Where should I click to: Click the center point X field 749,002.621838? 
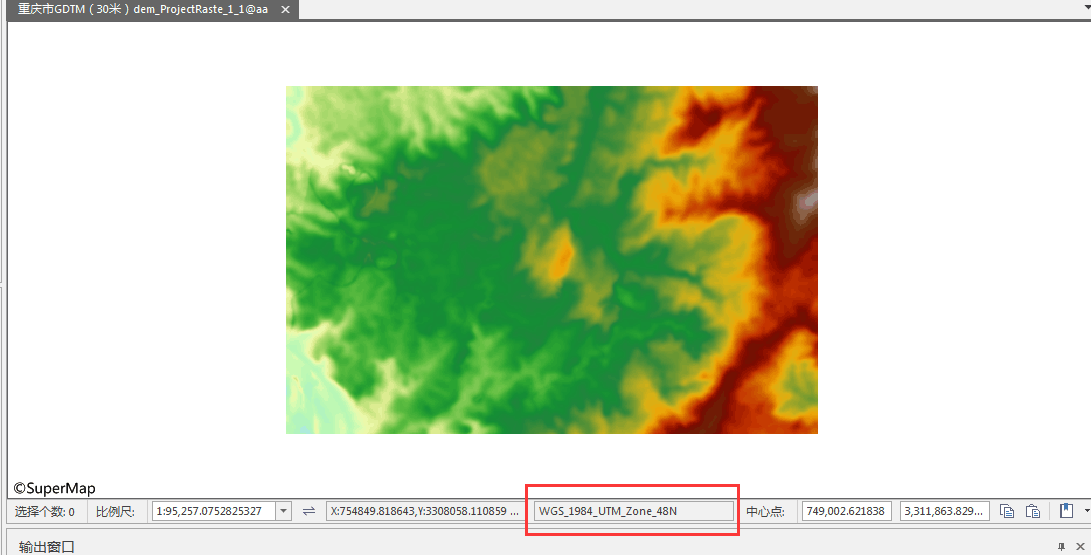point(847,511)
